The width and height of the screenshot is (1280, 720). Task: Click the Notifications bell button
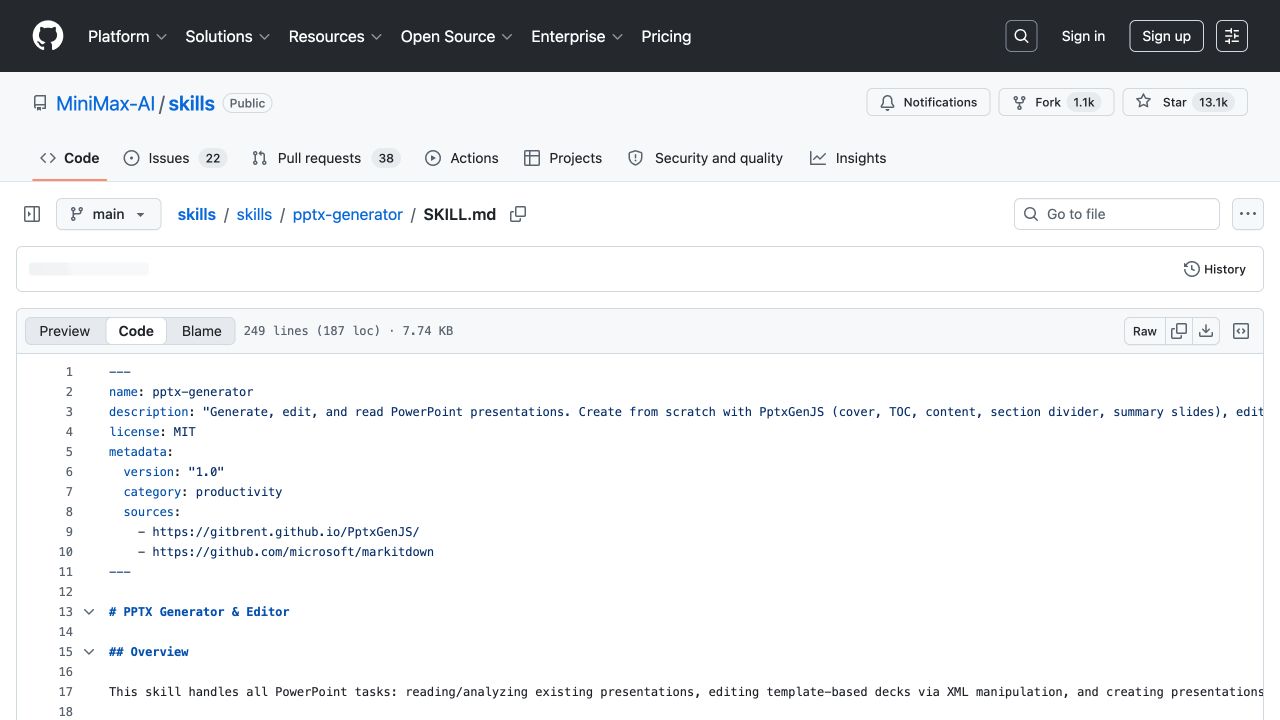(x=929, y=102)
